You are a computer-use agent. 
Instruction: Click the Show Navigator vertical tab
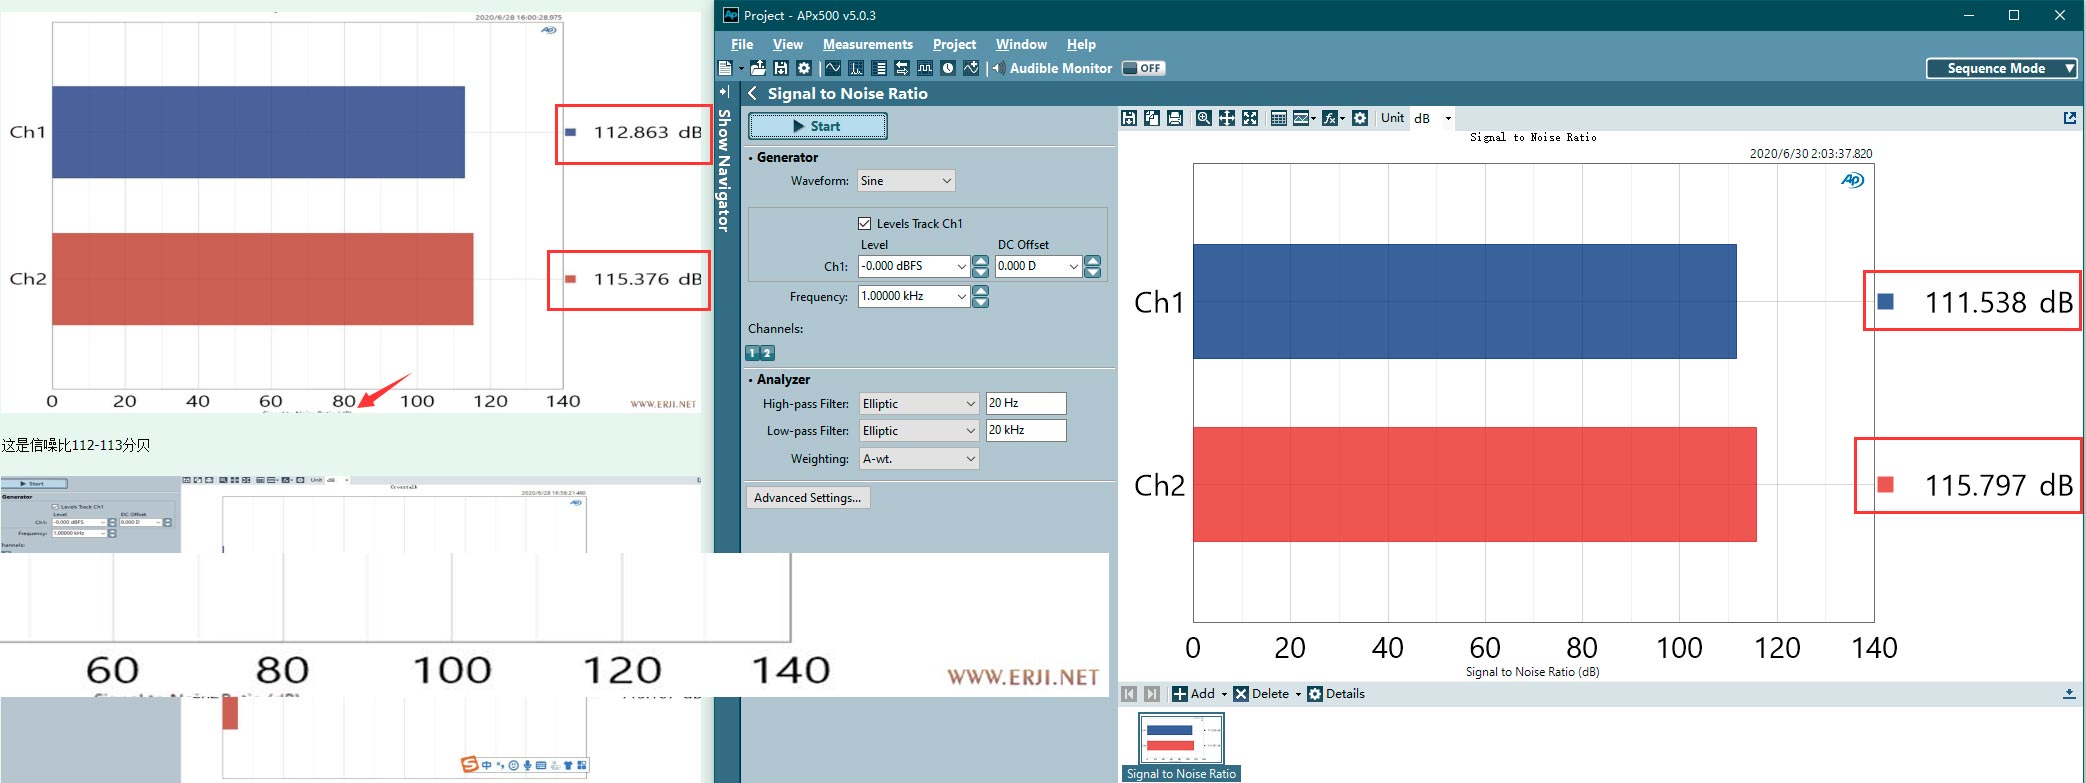[725, 171]
